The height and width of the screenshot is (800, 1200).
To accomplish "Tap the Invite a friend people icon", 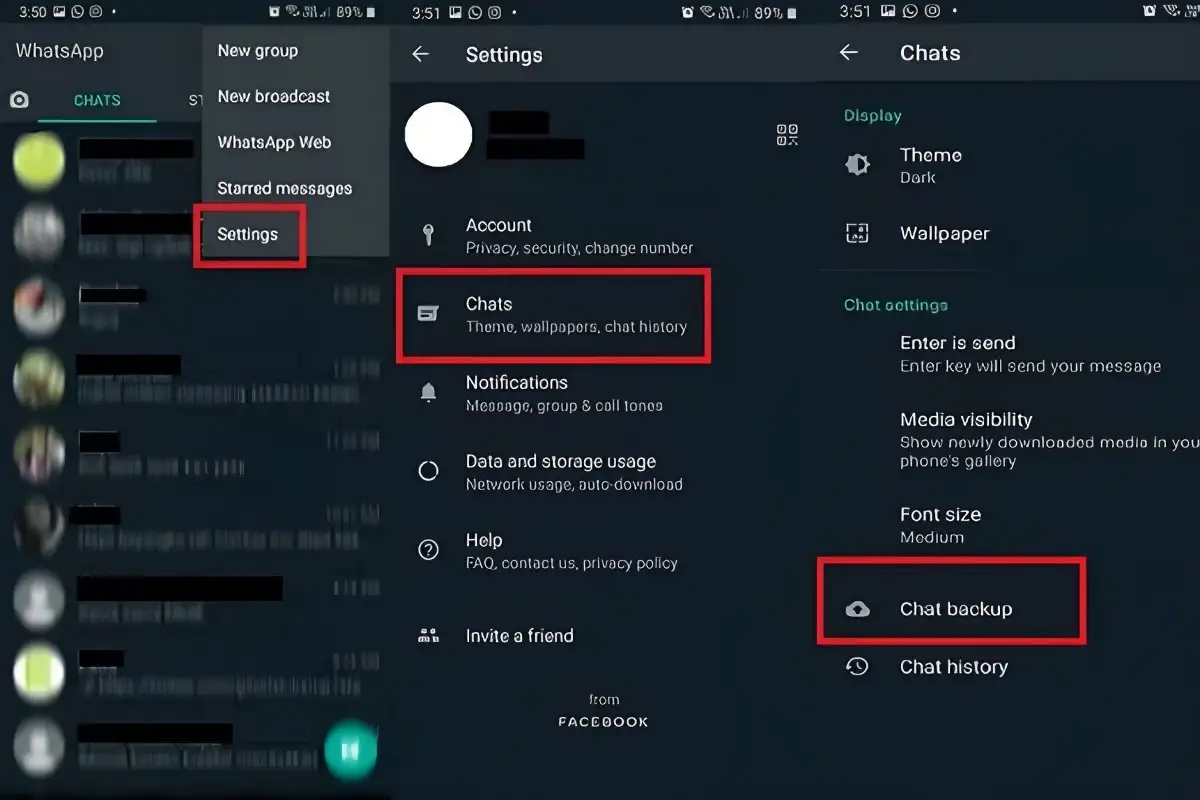I will [x=428, y=635].
